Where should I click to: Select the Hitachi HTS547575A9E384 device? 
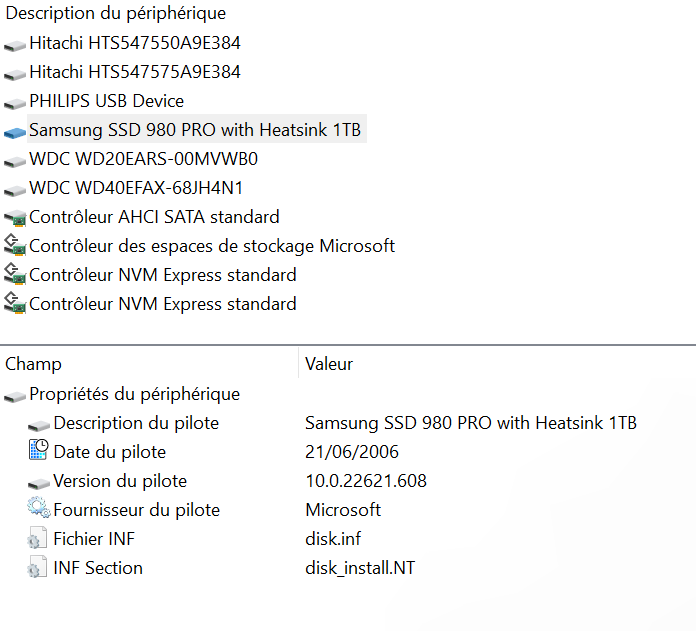[x=134, y=72]
